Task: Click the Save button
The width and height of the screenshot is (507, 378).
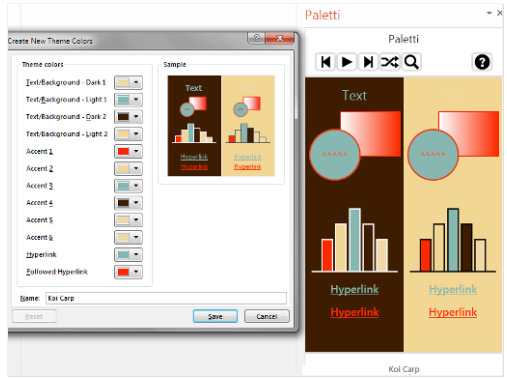Action: tap(215, 316)
